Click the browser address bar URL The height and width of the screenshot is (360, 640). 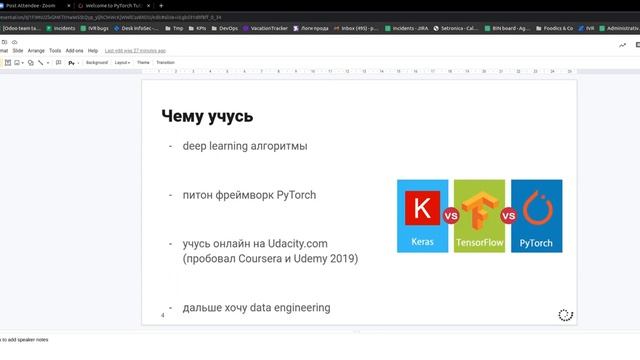pos(110,17)
